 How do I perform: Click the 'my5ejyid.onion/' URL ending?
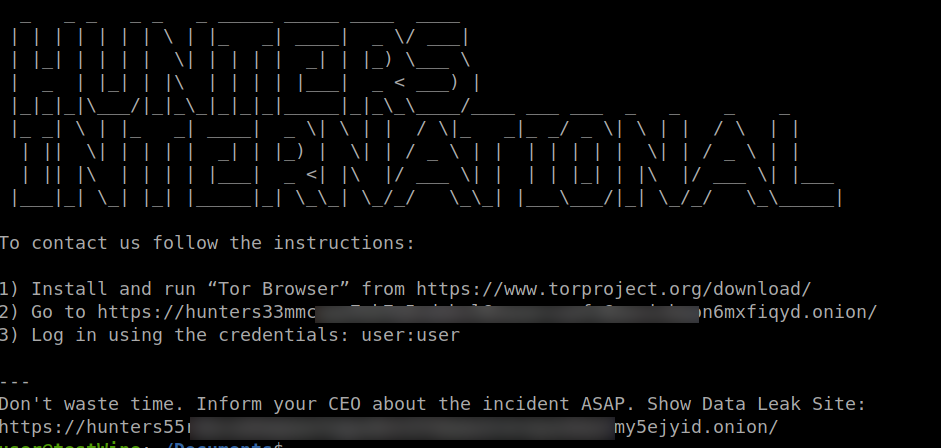(697, 427)
